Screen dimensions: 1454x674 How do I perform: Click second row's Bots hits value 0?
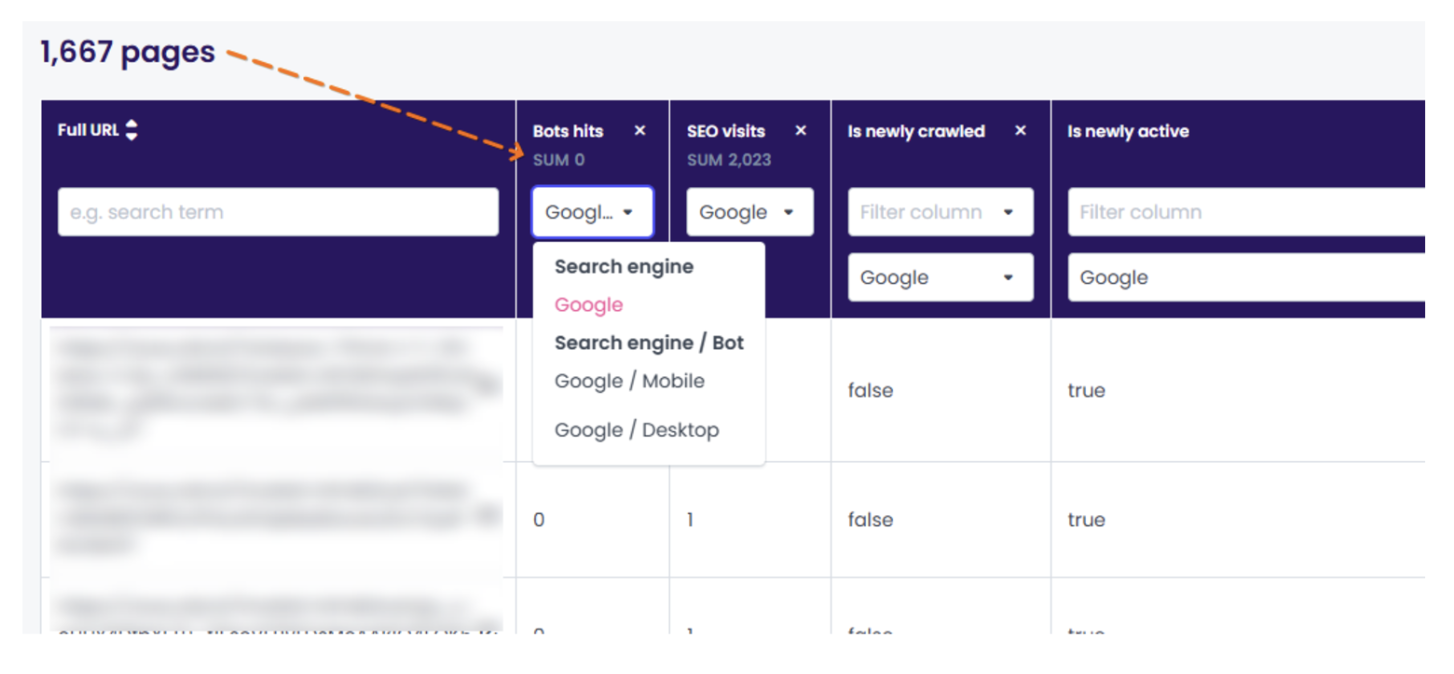539,520
